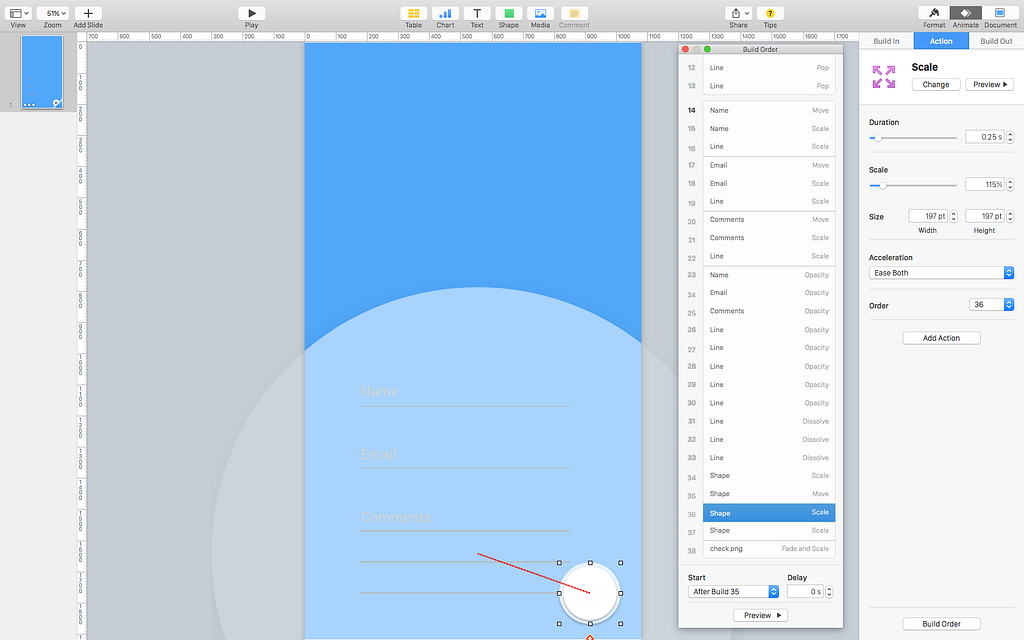The height and width of the screenshot is (640, 1024).
Task: Select build 12 Line Pop row
Action: coord(769,67)
